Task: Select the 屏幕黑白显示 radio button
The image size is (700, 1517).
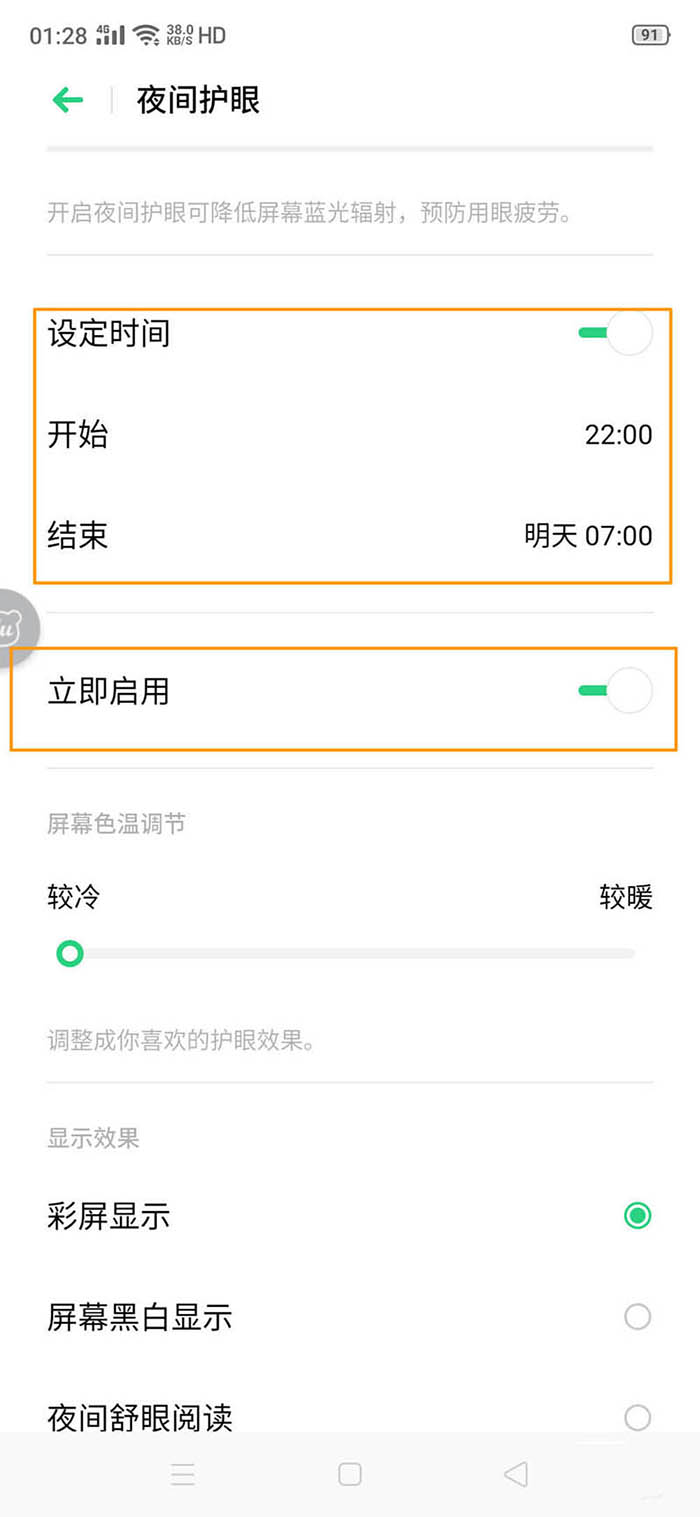Action: coord(637,1317)
